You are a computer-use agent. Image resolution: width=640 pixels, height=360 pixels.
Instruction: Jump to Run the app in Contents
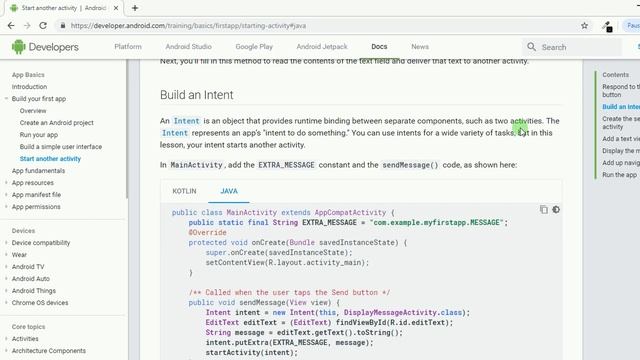pos(620,175)
